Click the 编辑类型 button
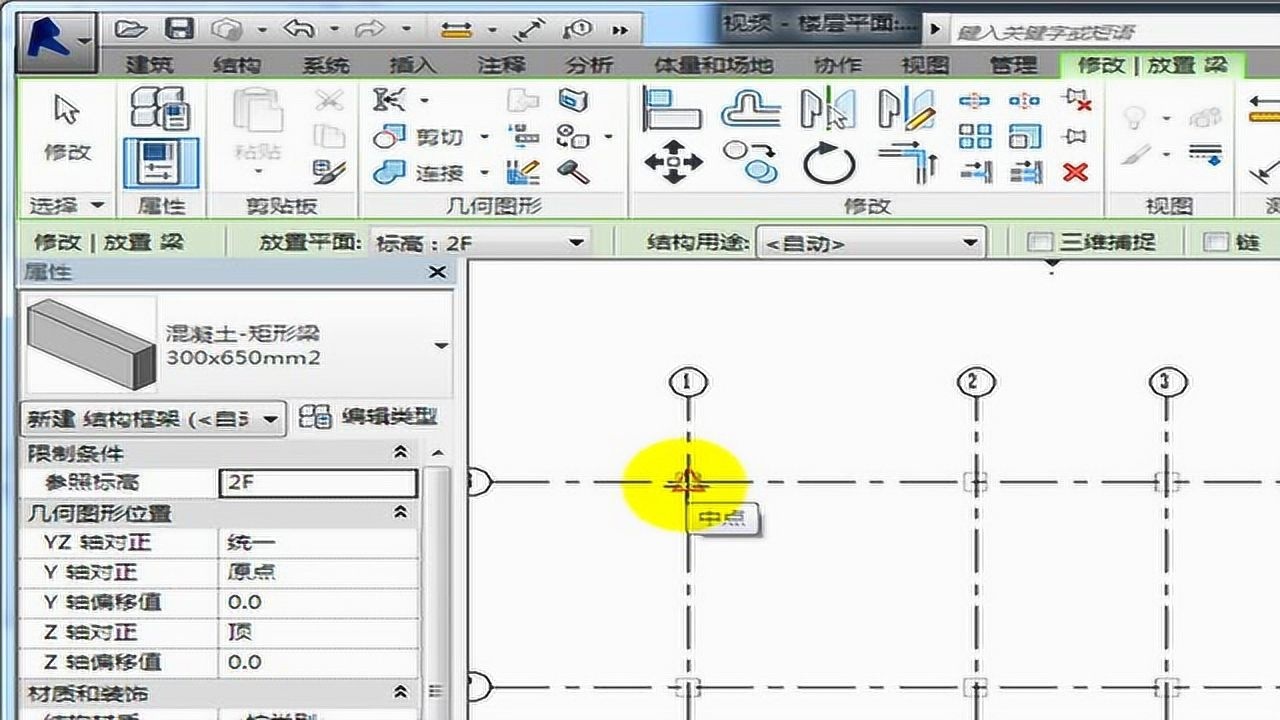Screen dimensions: 1280x720 click(x=368, y=417)
